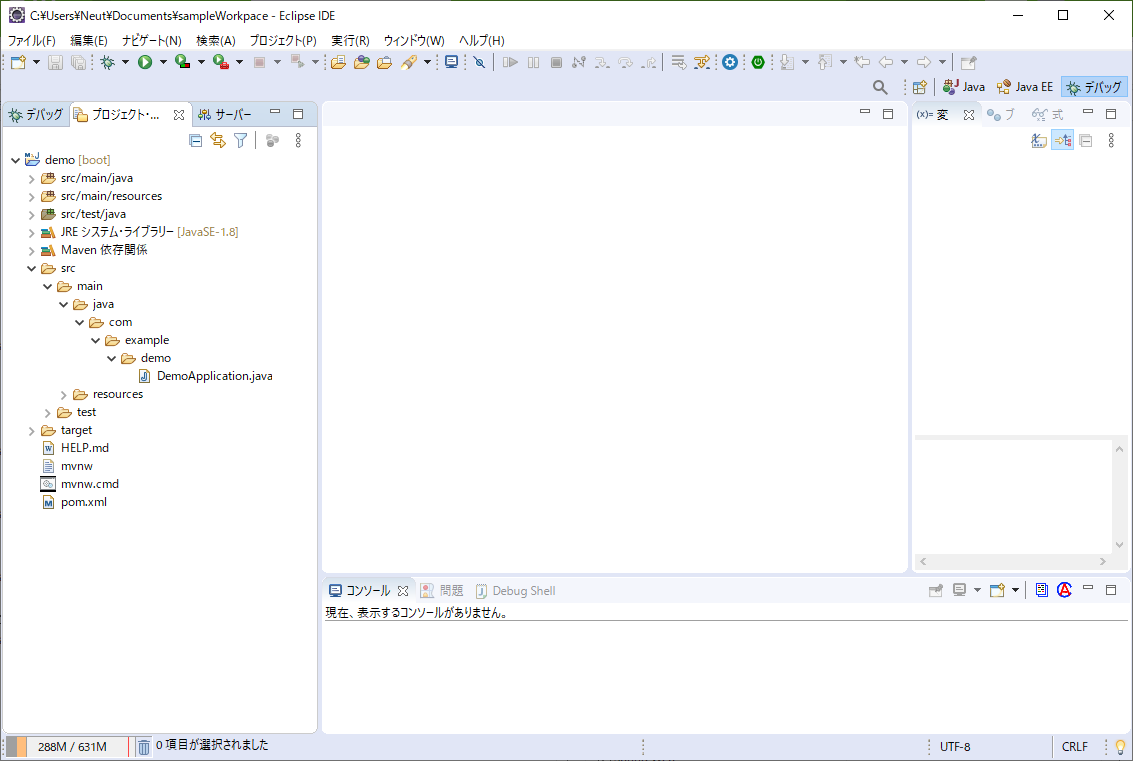Screen dimensions: 1133x761
Task: Switch to the Debug Shell tab
Action: tap(516, 590)
